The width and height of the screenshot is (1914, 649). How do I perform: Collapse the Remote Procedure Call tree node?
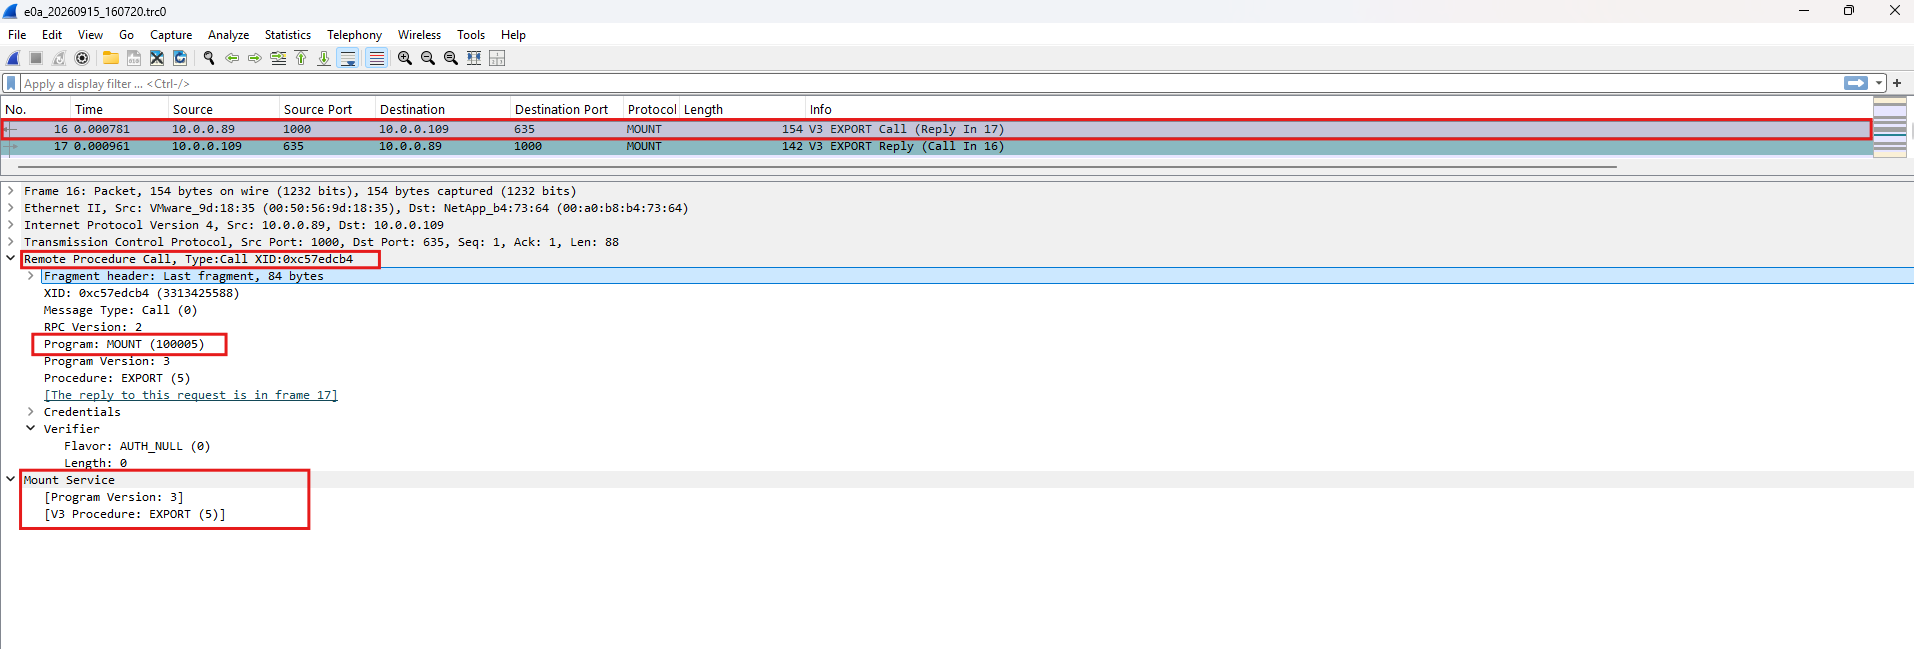click(11, 259)
